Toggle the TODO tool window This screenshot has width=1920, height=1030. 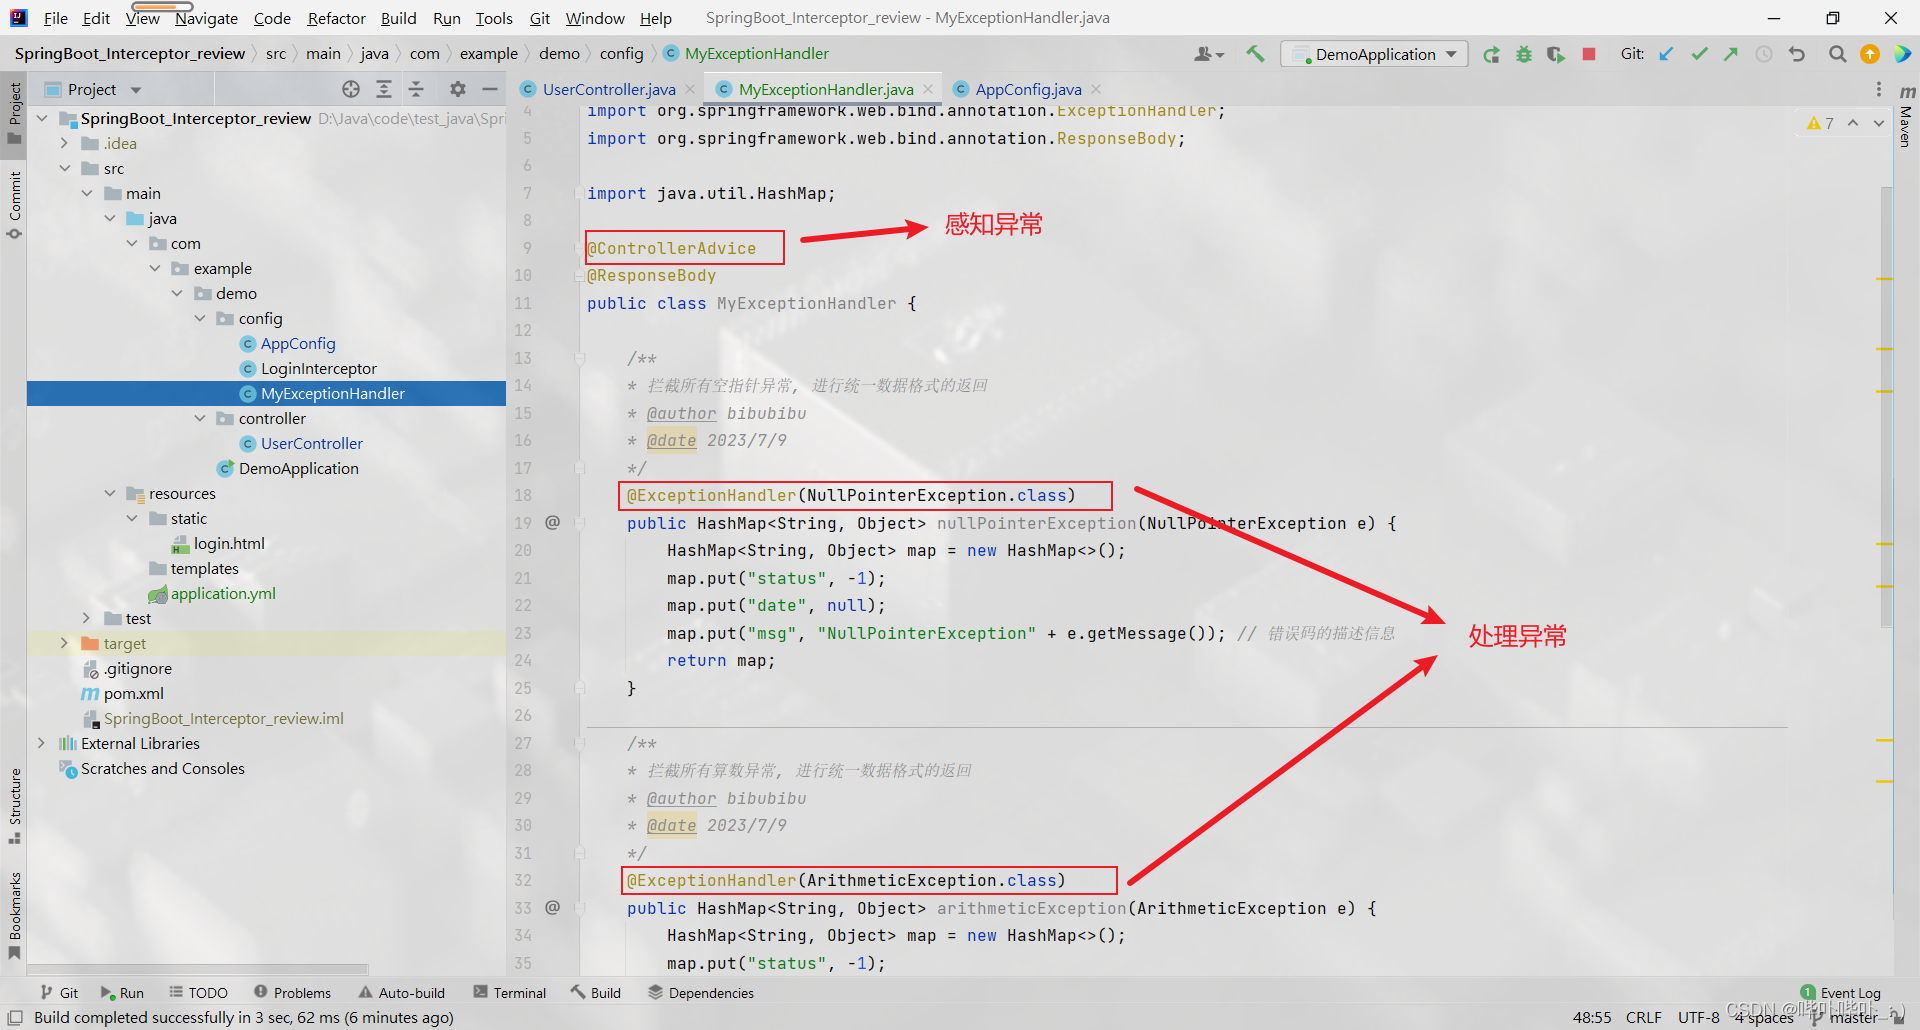click(x=198, y=993)
